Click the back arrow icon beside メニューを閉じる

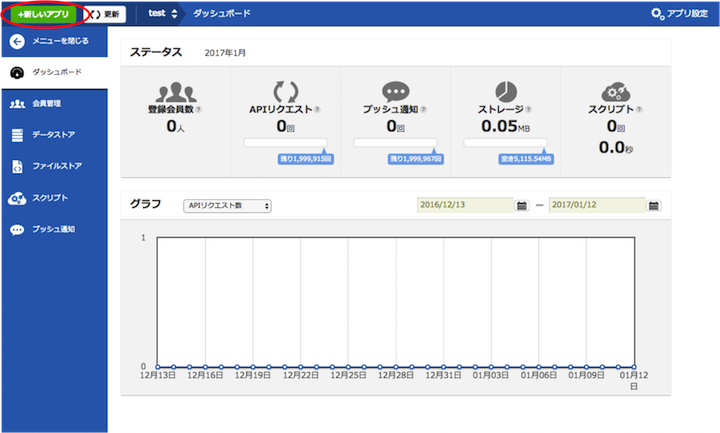17,42
